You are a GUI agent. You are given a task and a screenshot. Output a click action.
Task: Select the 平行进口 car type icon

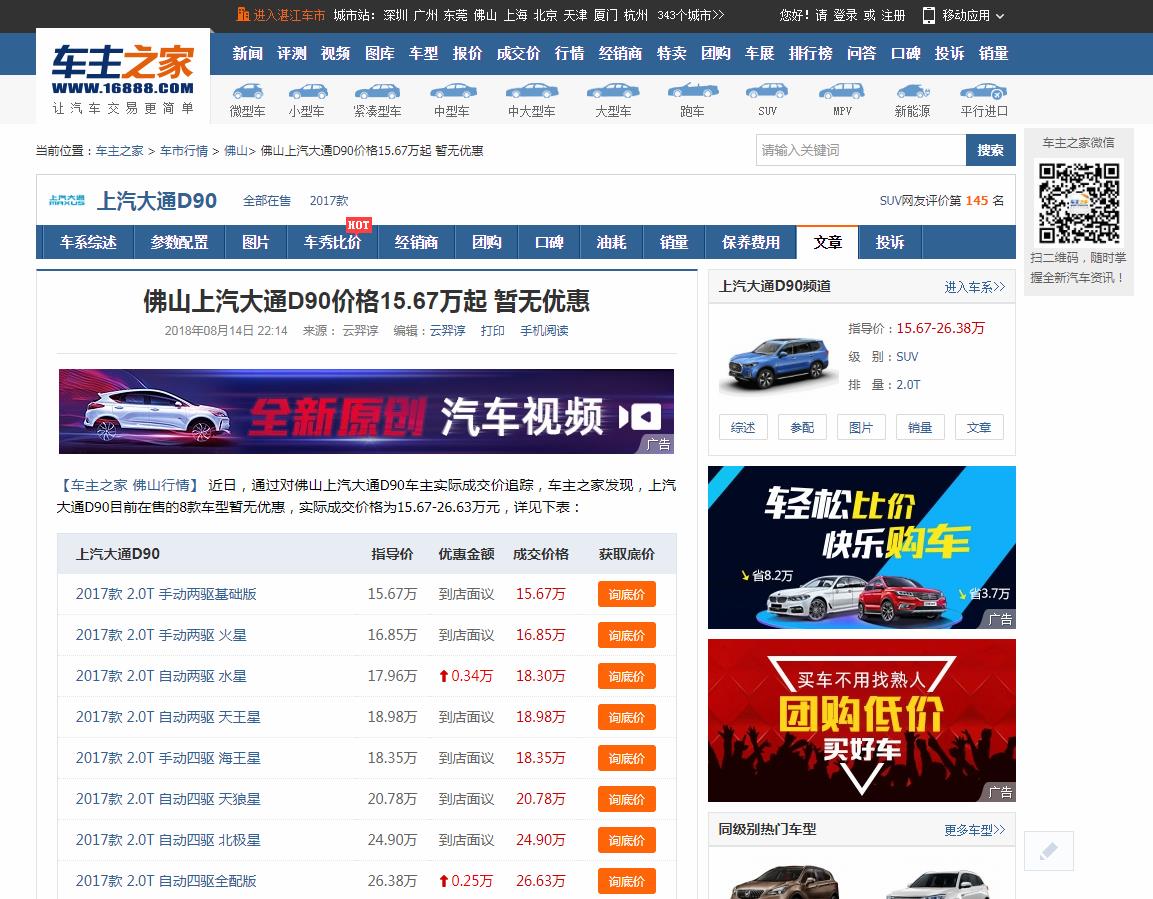[984, 92]
